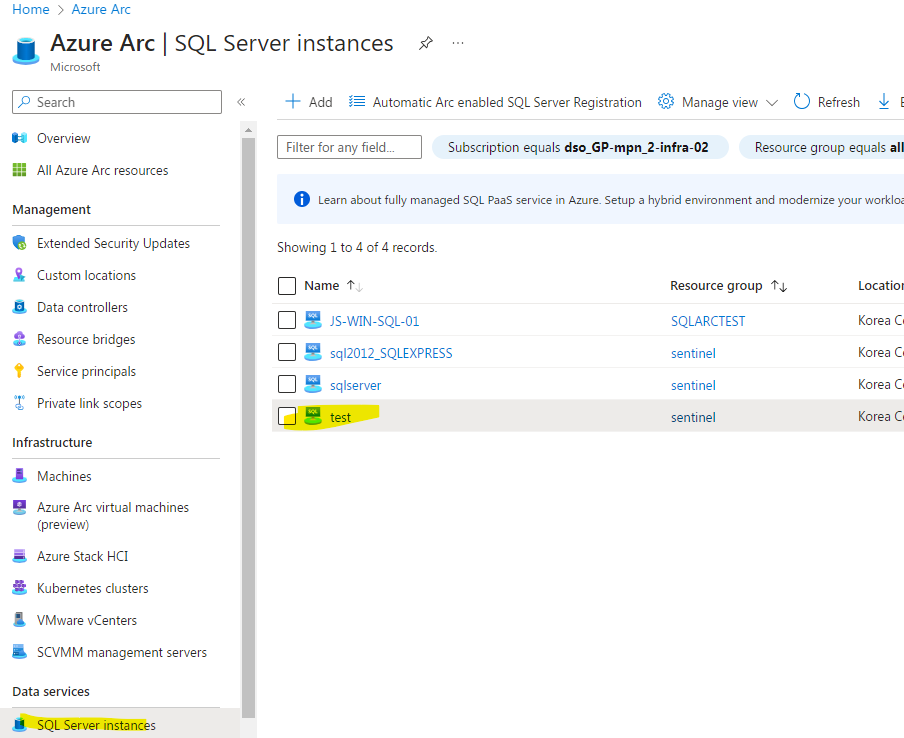
Task: Click the Azure Arc logo icon by the title
Action: click(x=27, y=51)
